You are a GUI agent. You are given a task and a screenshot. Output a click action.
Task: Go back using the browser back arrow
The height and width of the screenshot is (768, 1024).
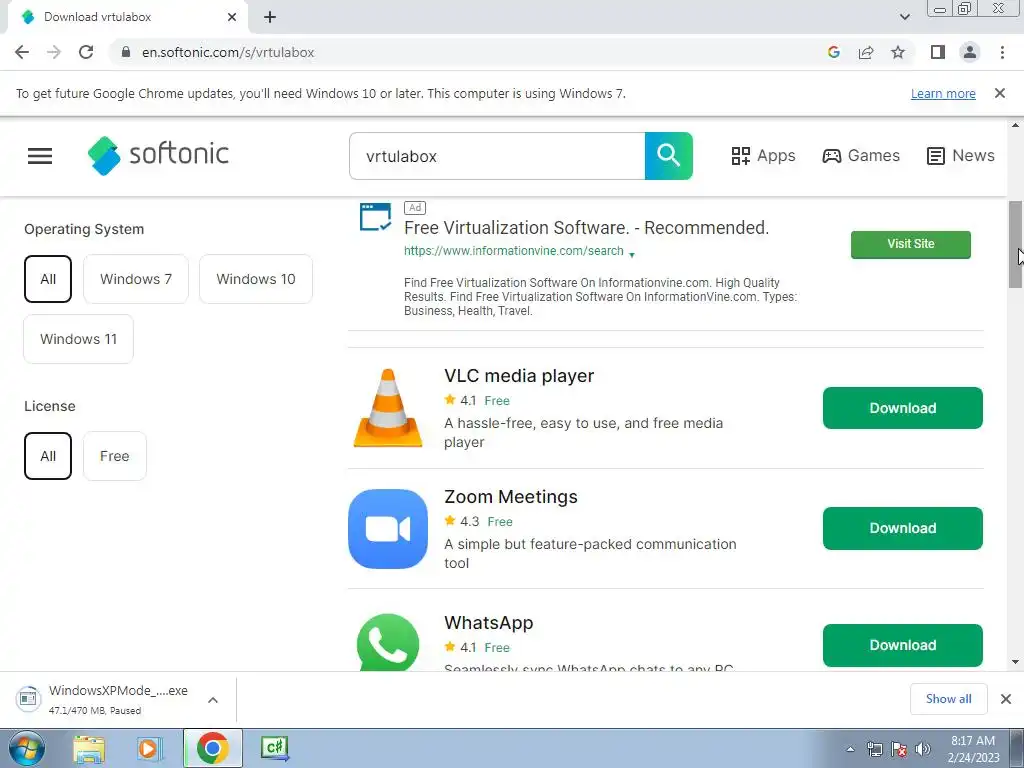(x=22, y=52)
